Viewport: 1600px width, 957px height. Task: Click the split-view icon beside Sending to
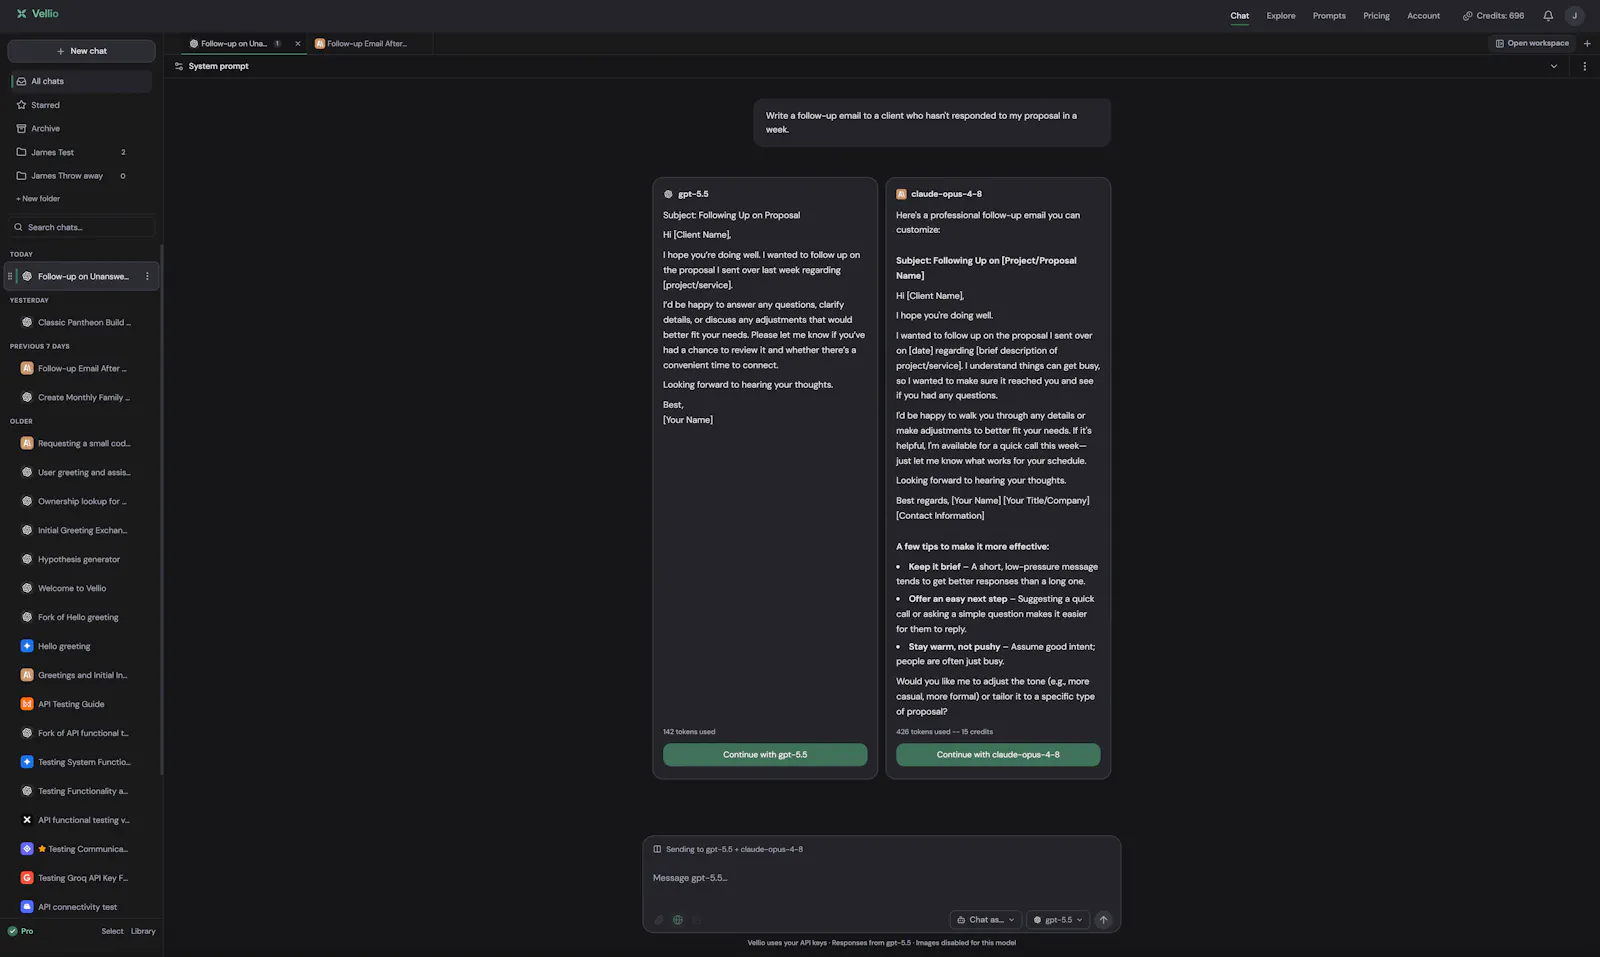[x=657, y=849]
